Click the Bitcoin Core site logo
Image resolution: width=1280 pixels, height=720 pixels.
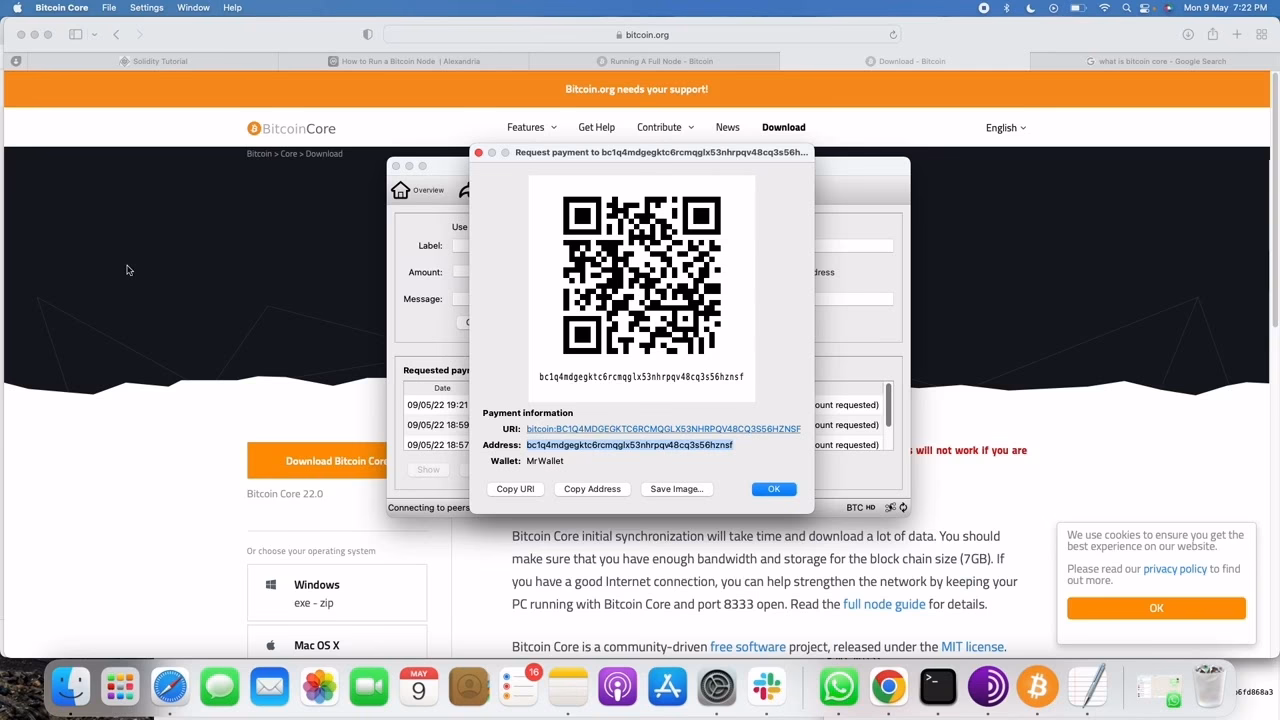pyautogui.click(x=291, y=128)
